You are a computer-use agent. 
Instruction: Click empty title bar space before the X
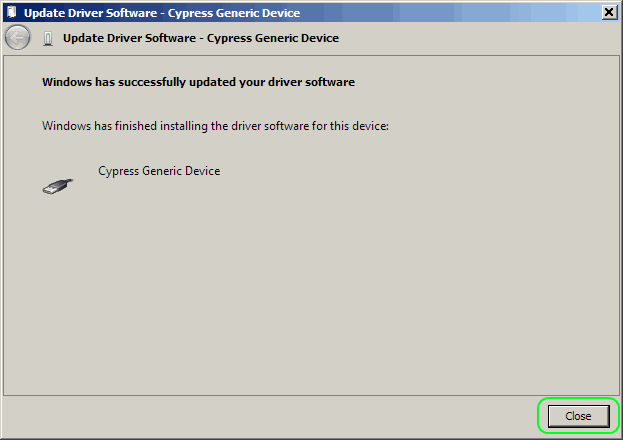pyautogui.click(x=450, y=13)
